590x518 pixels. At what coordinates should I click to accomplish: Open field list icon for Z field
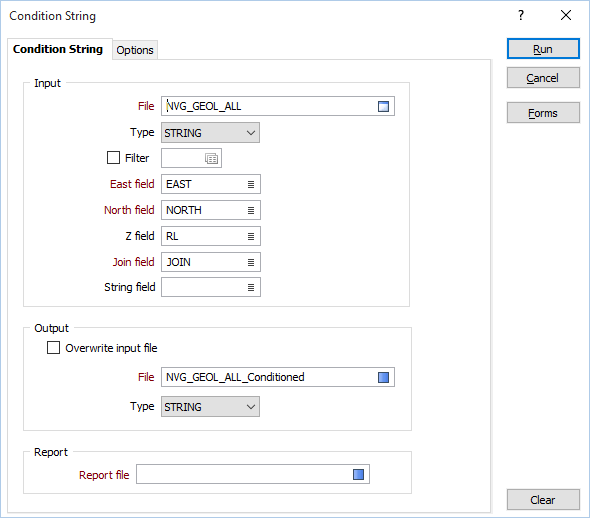coord(251,236)
